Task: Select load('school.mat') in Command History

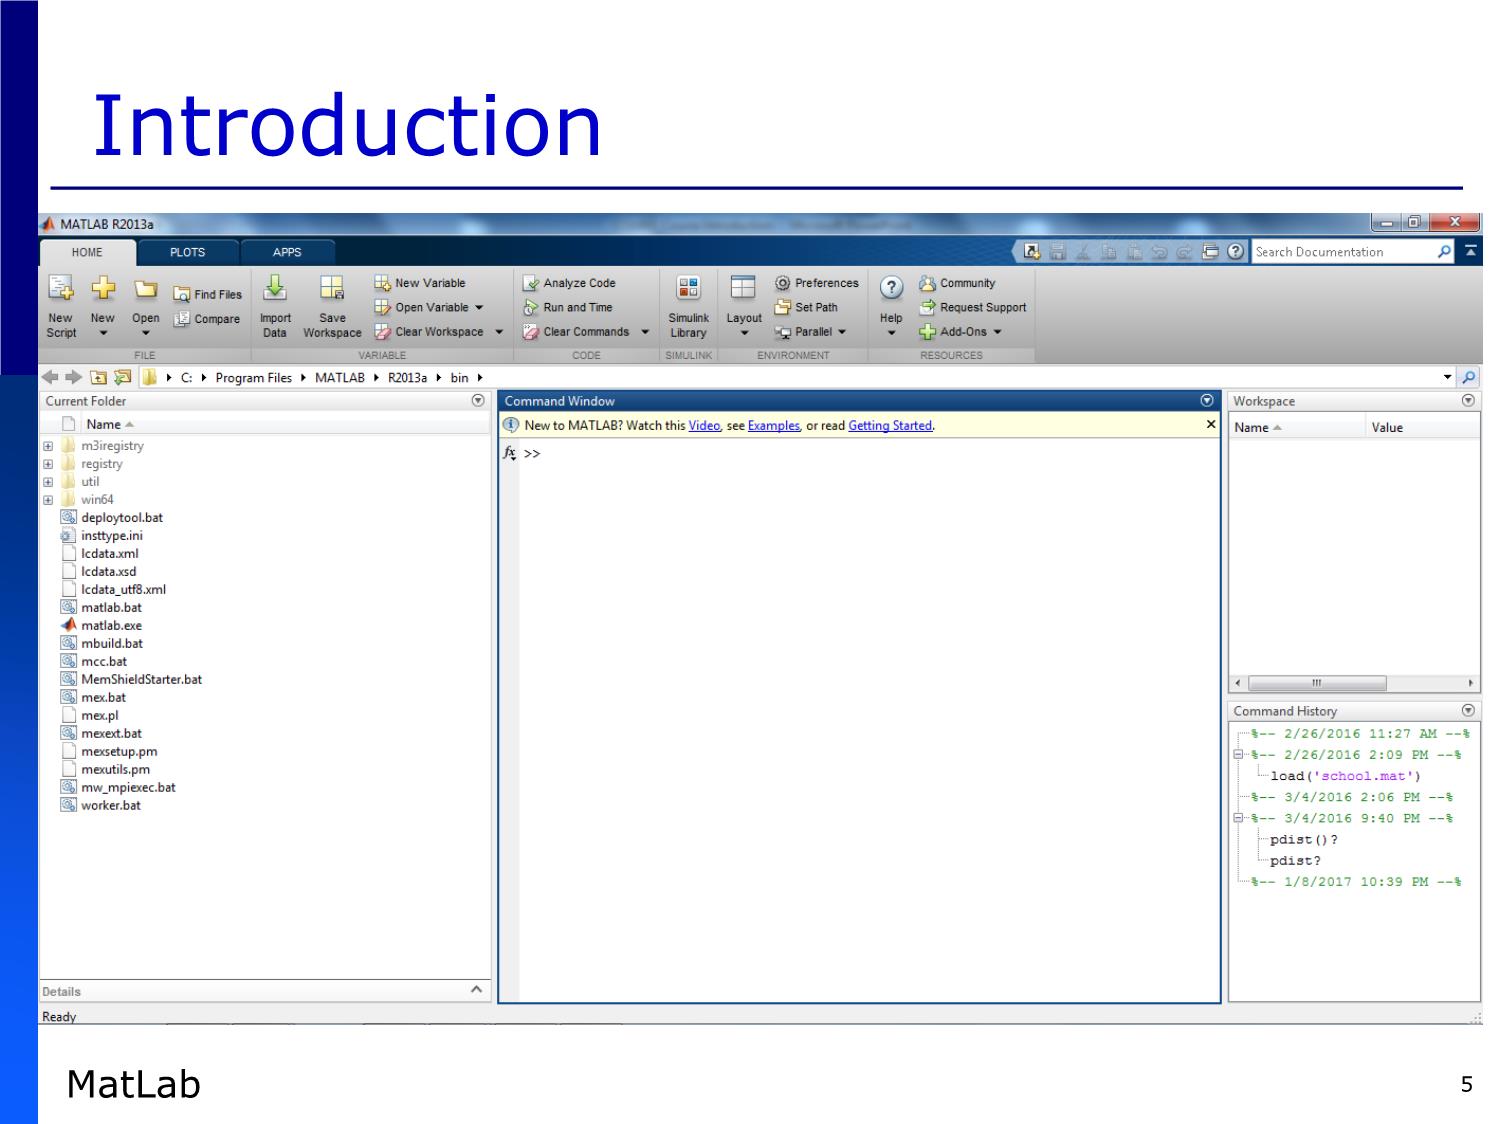Action: 1345,776
